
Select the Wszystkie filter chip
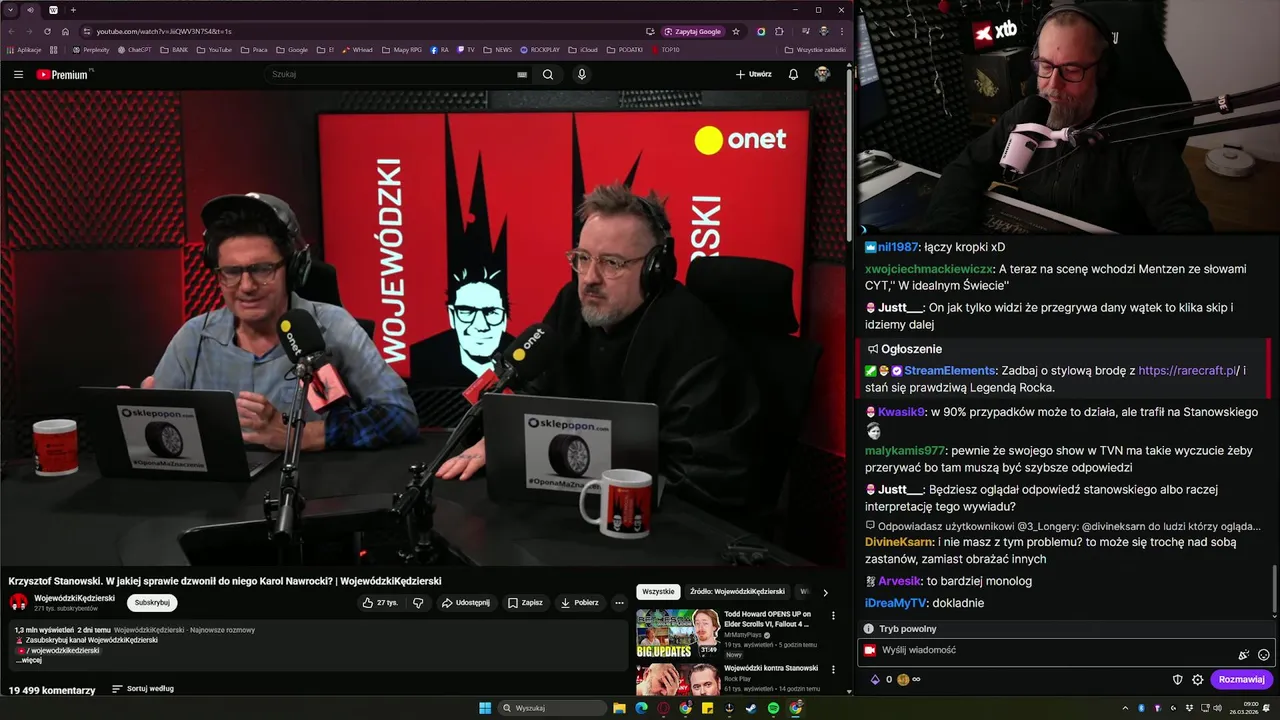658,592
